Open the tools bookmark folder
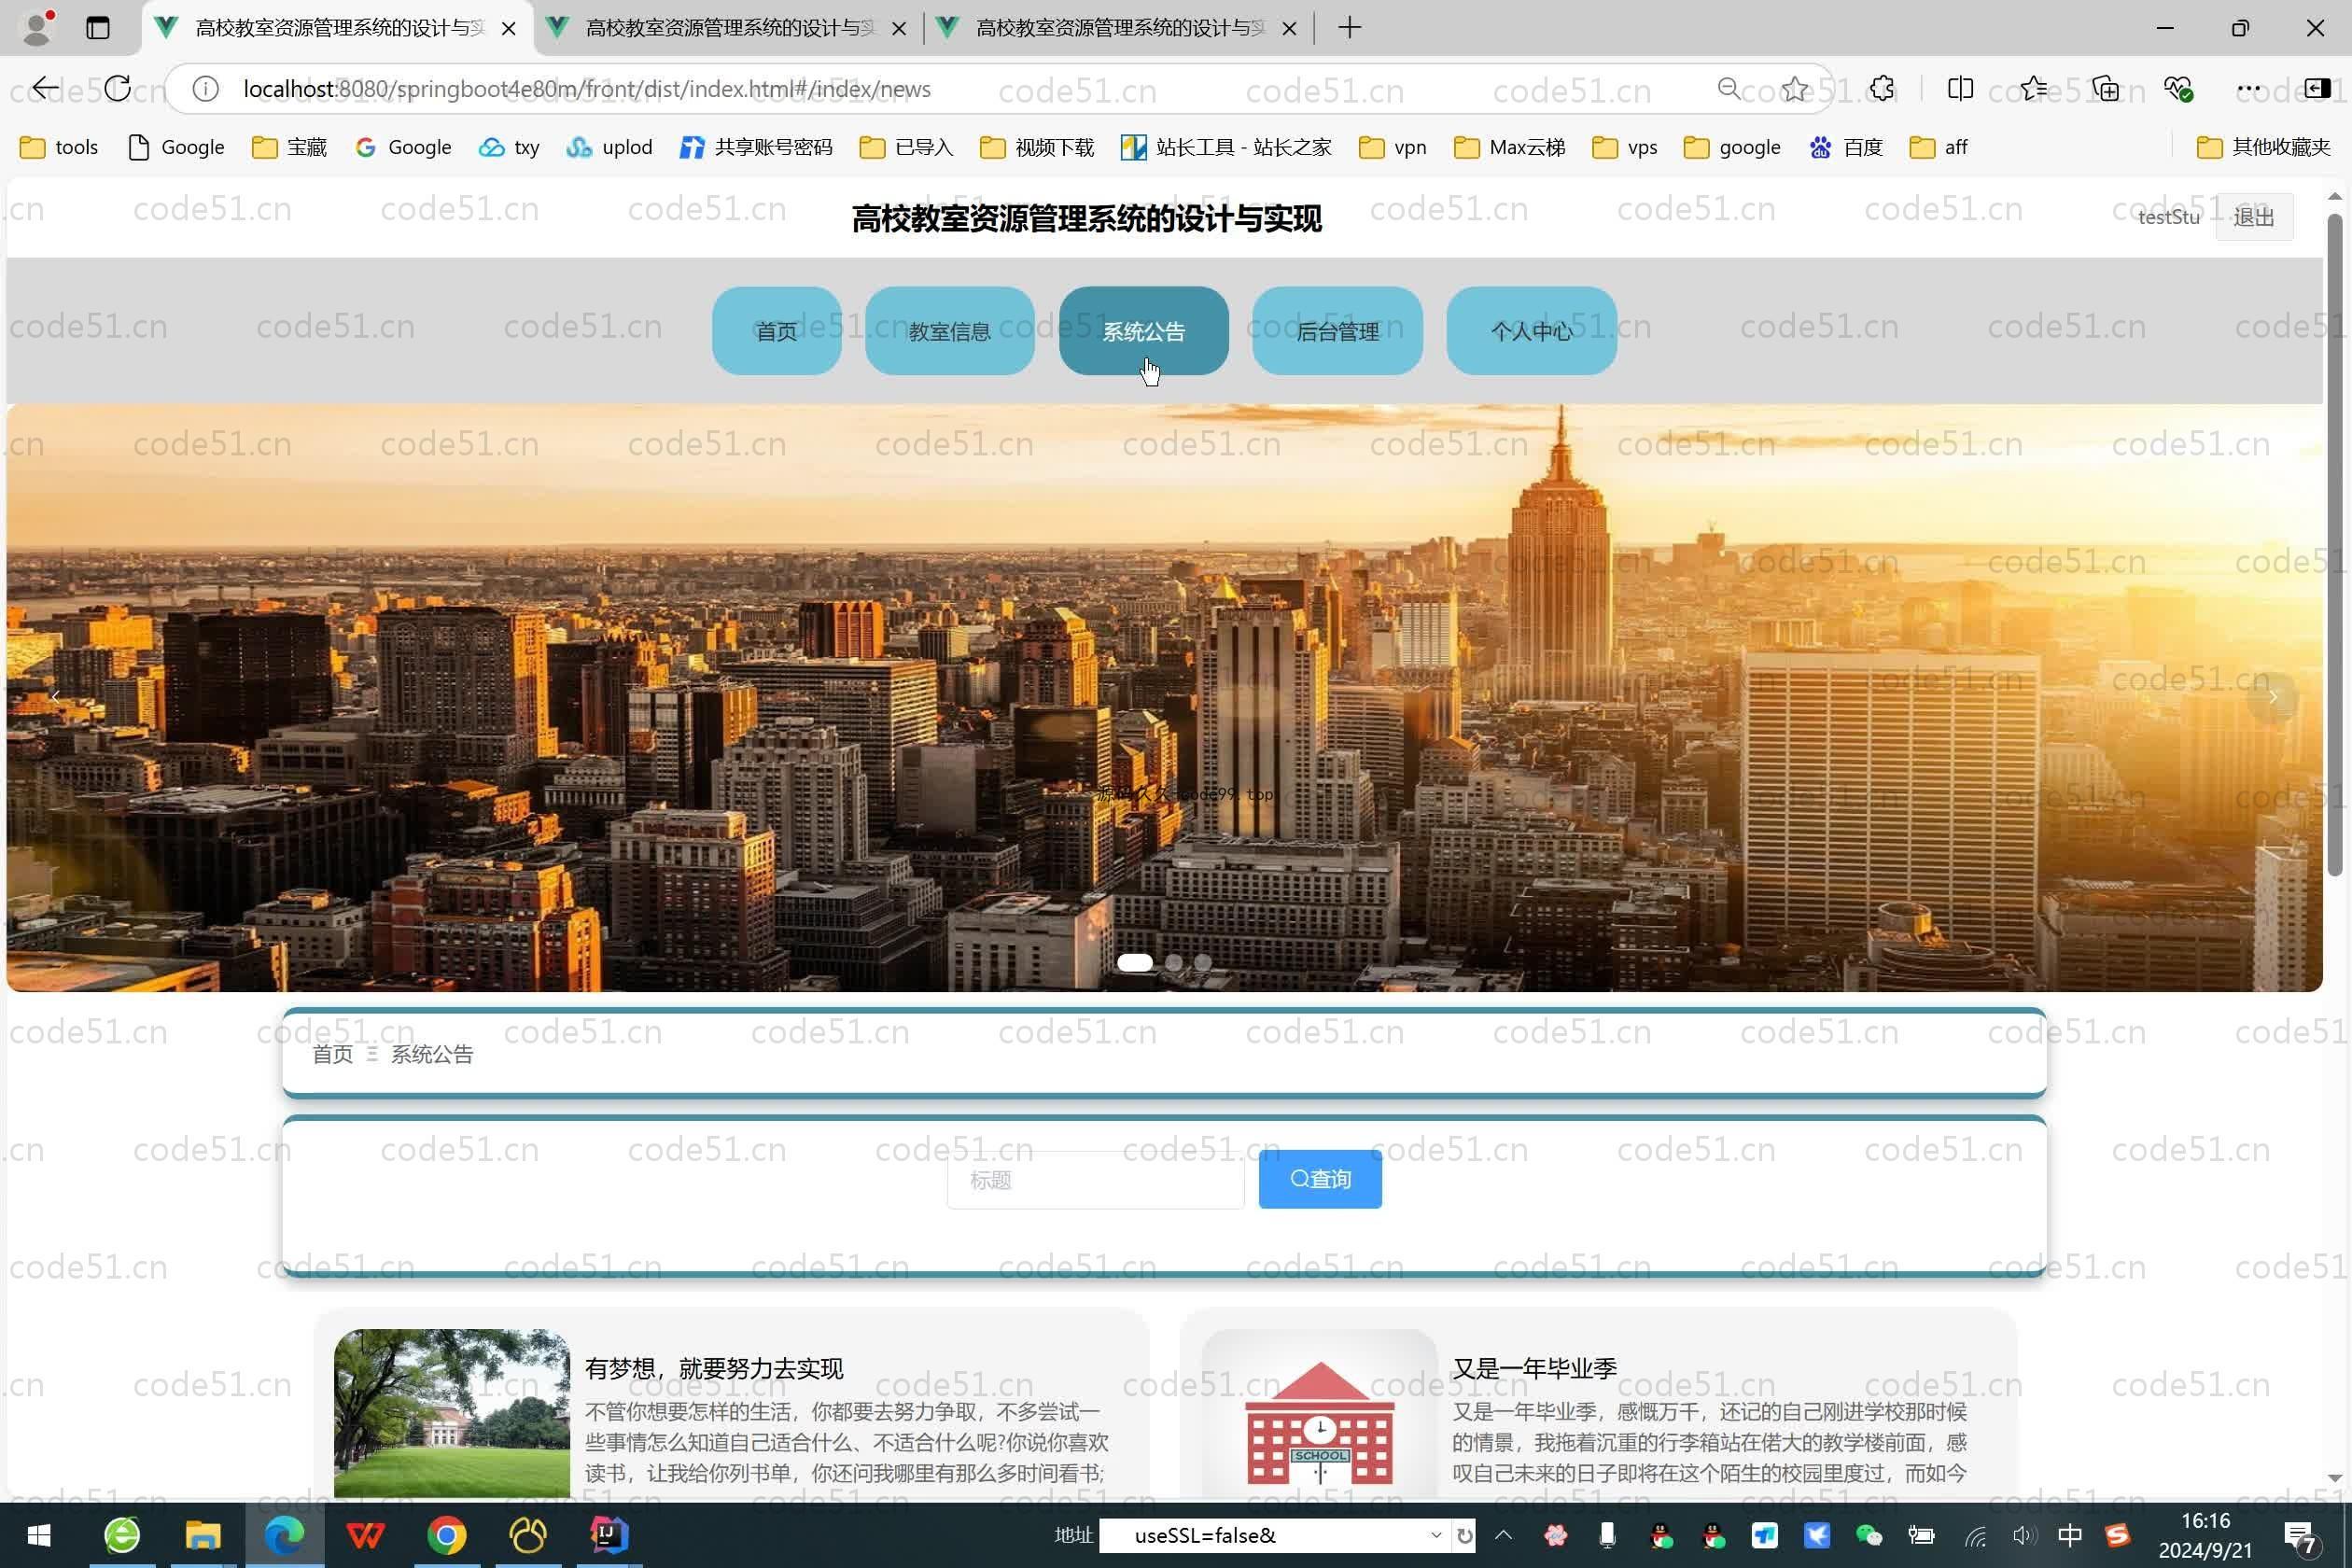 (59, 147)
